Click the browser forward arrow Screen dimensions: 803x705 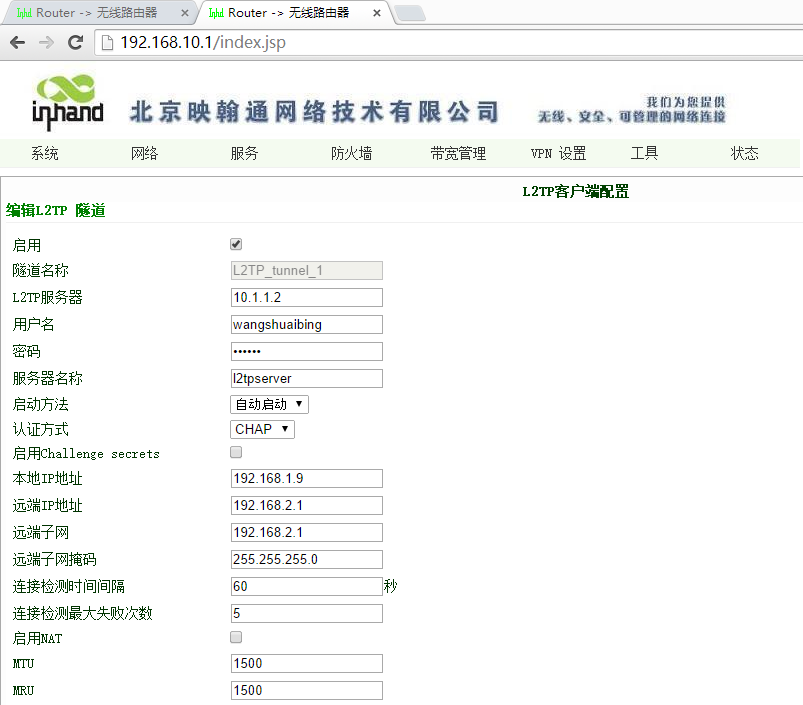(x=46, y=43)
